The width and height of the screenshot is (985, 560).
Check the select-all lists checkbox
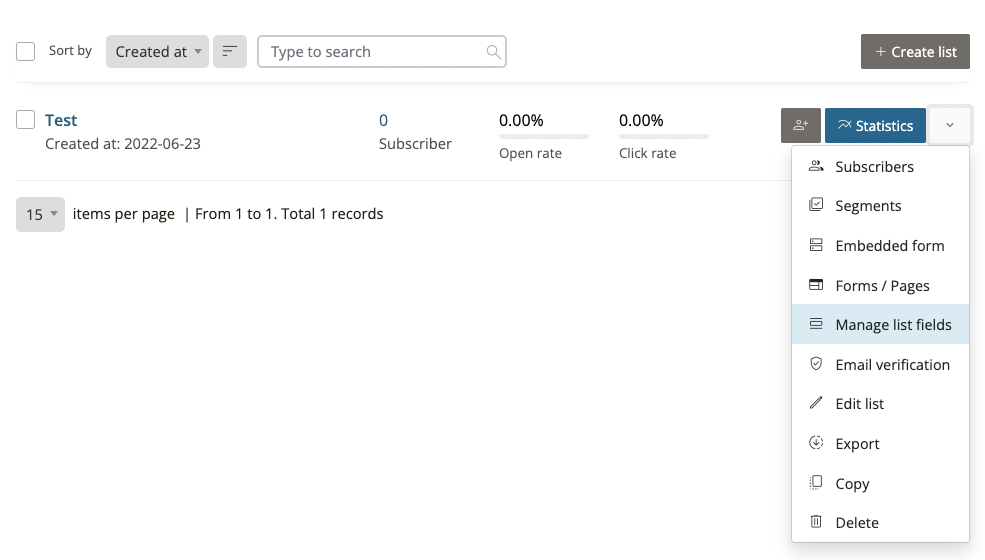pyautogui.click(x=26, y=52)
